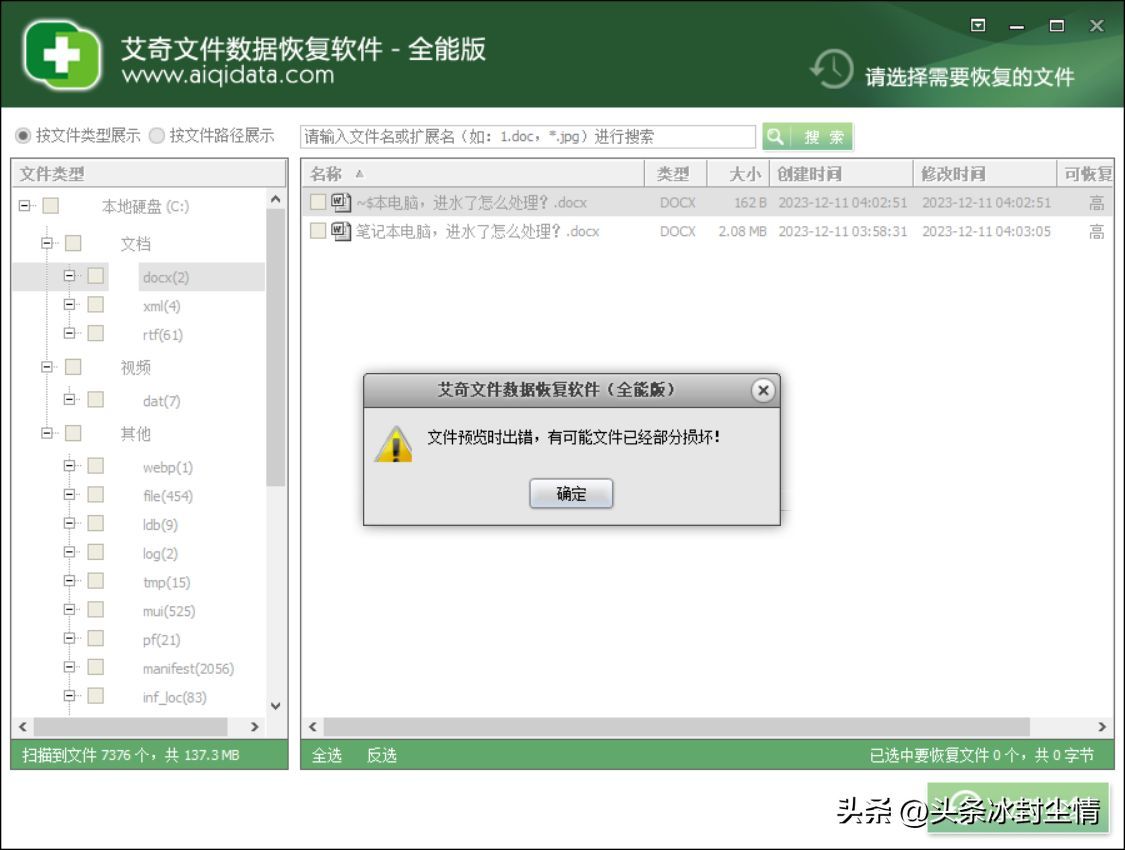This screenshot has width=1125, height=850.
Task: Toggle the tmp(15) node expander
Action: pos(70,580)
